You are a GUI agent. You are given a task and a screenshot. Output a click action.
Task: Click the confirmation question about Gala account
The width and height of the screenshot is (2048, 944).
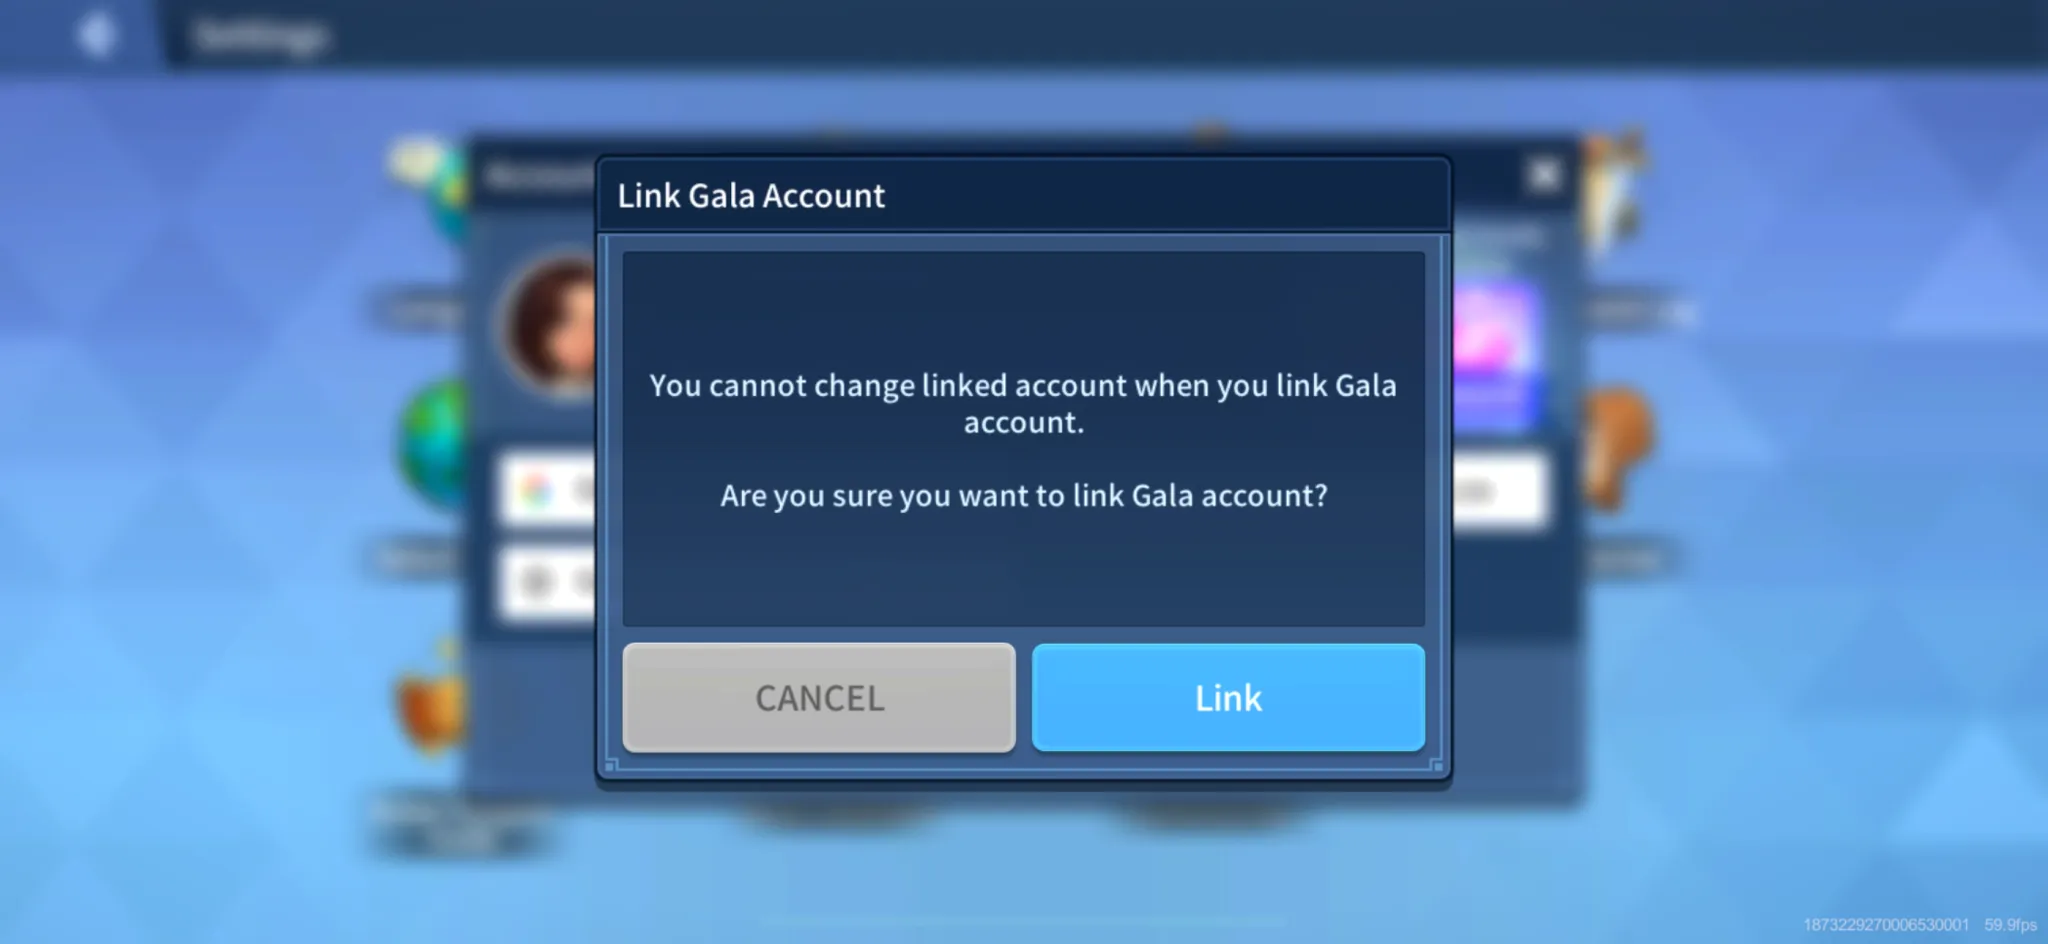1023,495
